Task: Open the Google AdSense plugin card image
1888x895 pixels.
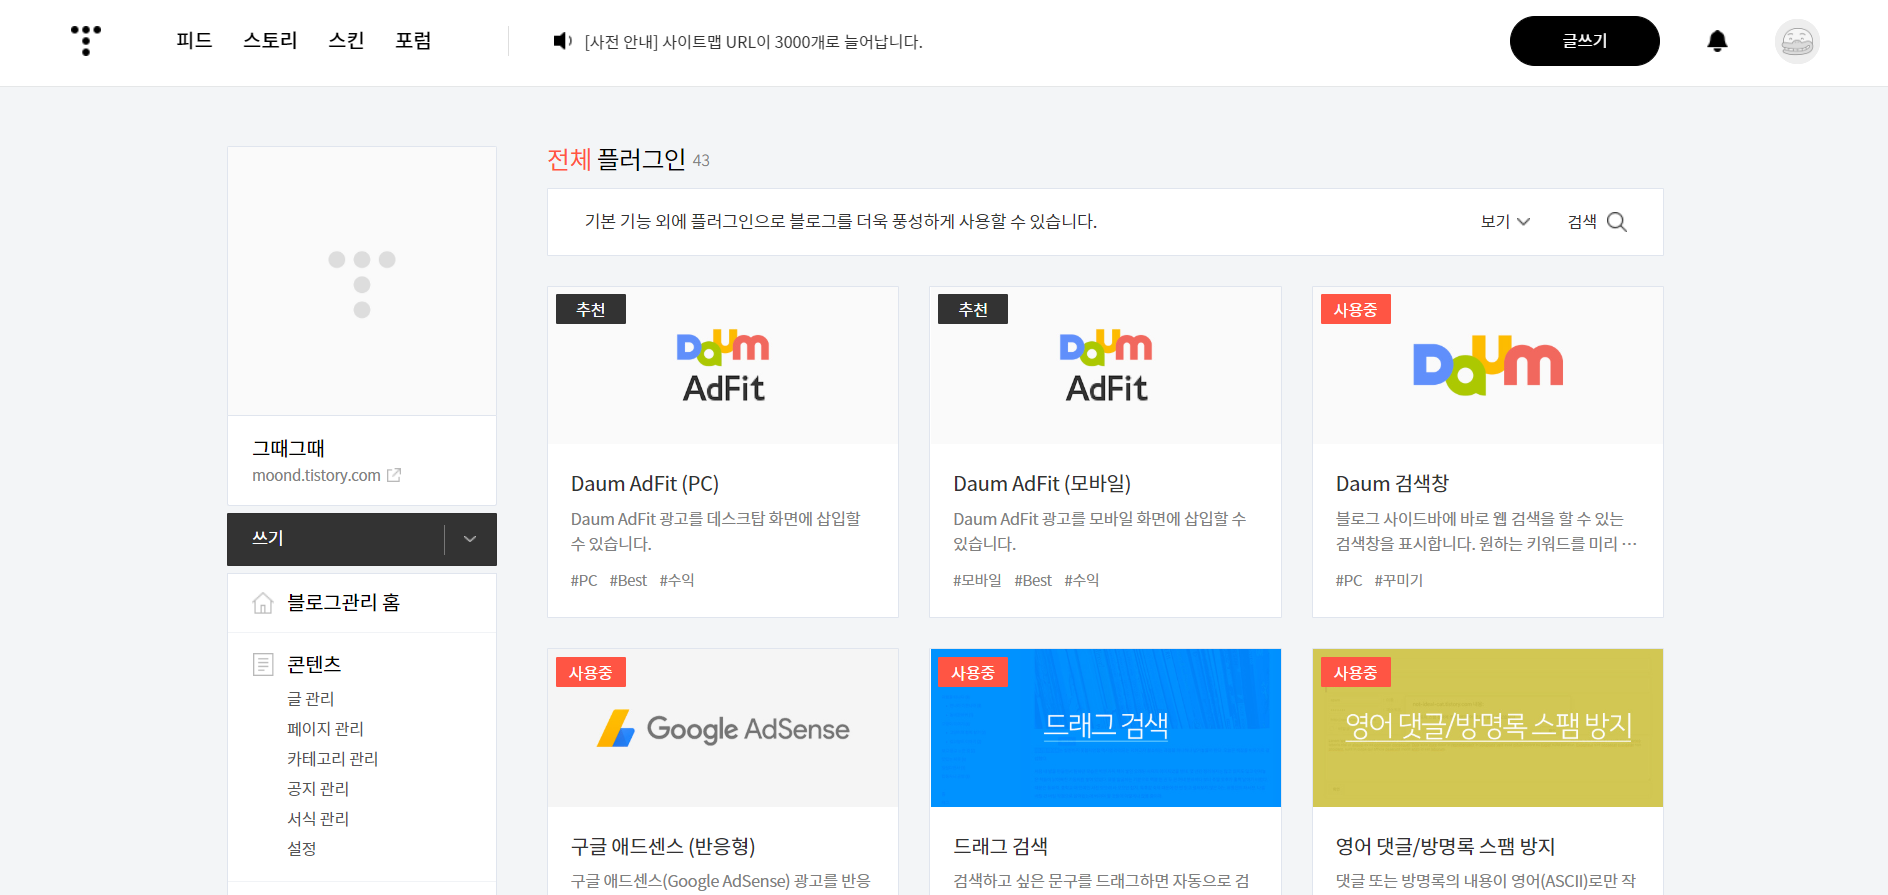Action: point(723,728)
